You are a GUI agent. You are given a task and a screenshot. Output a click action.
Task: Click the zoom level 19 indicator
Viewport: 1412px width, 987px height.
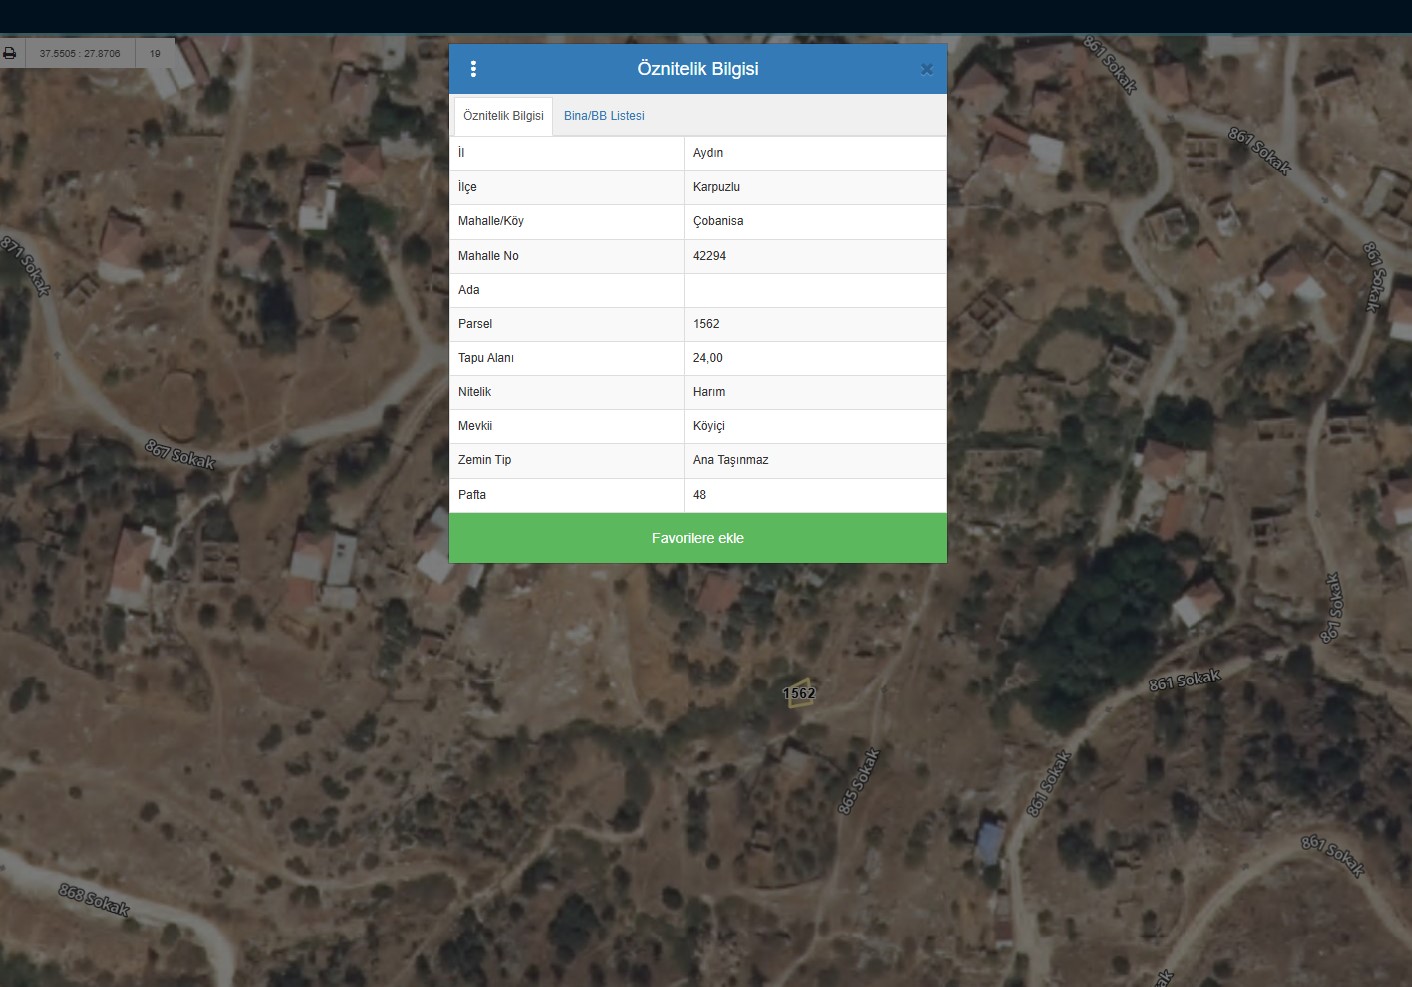155,54
